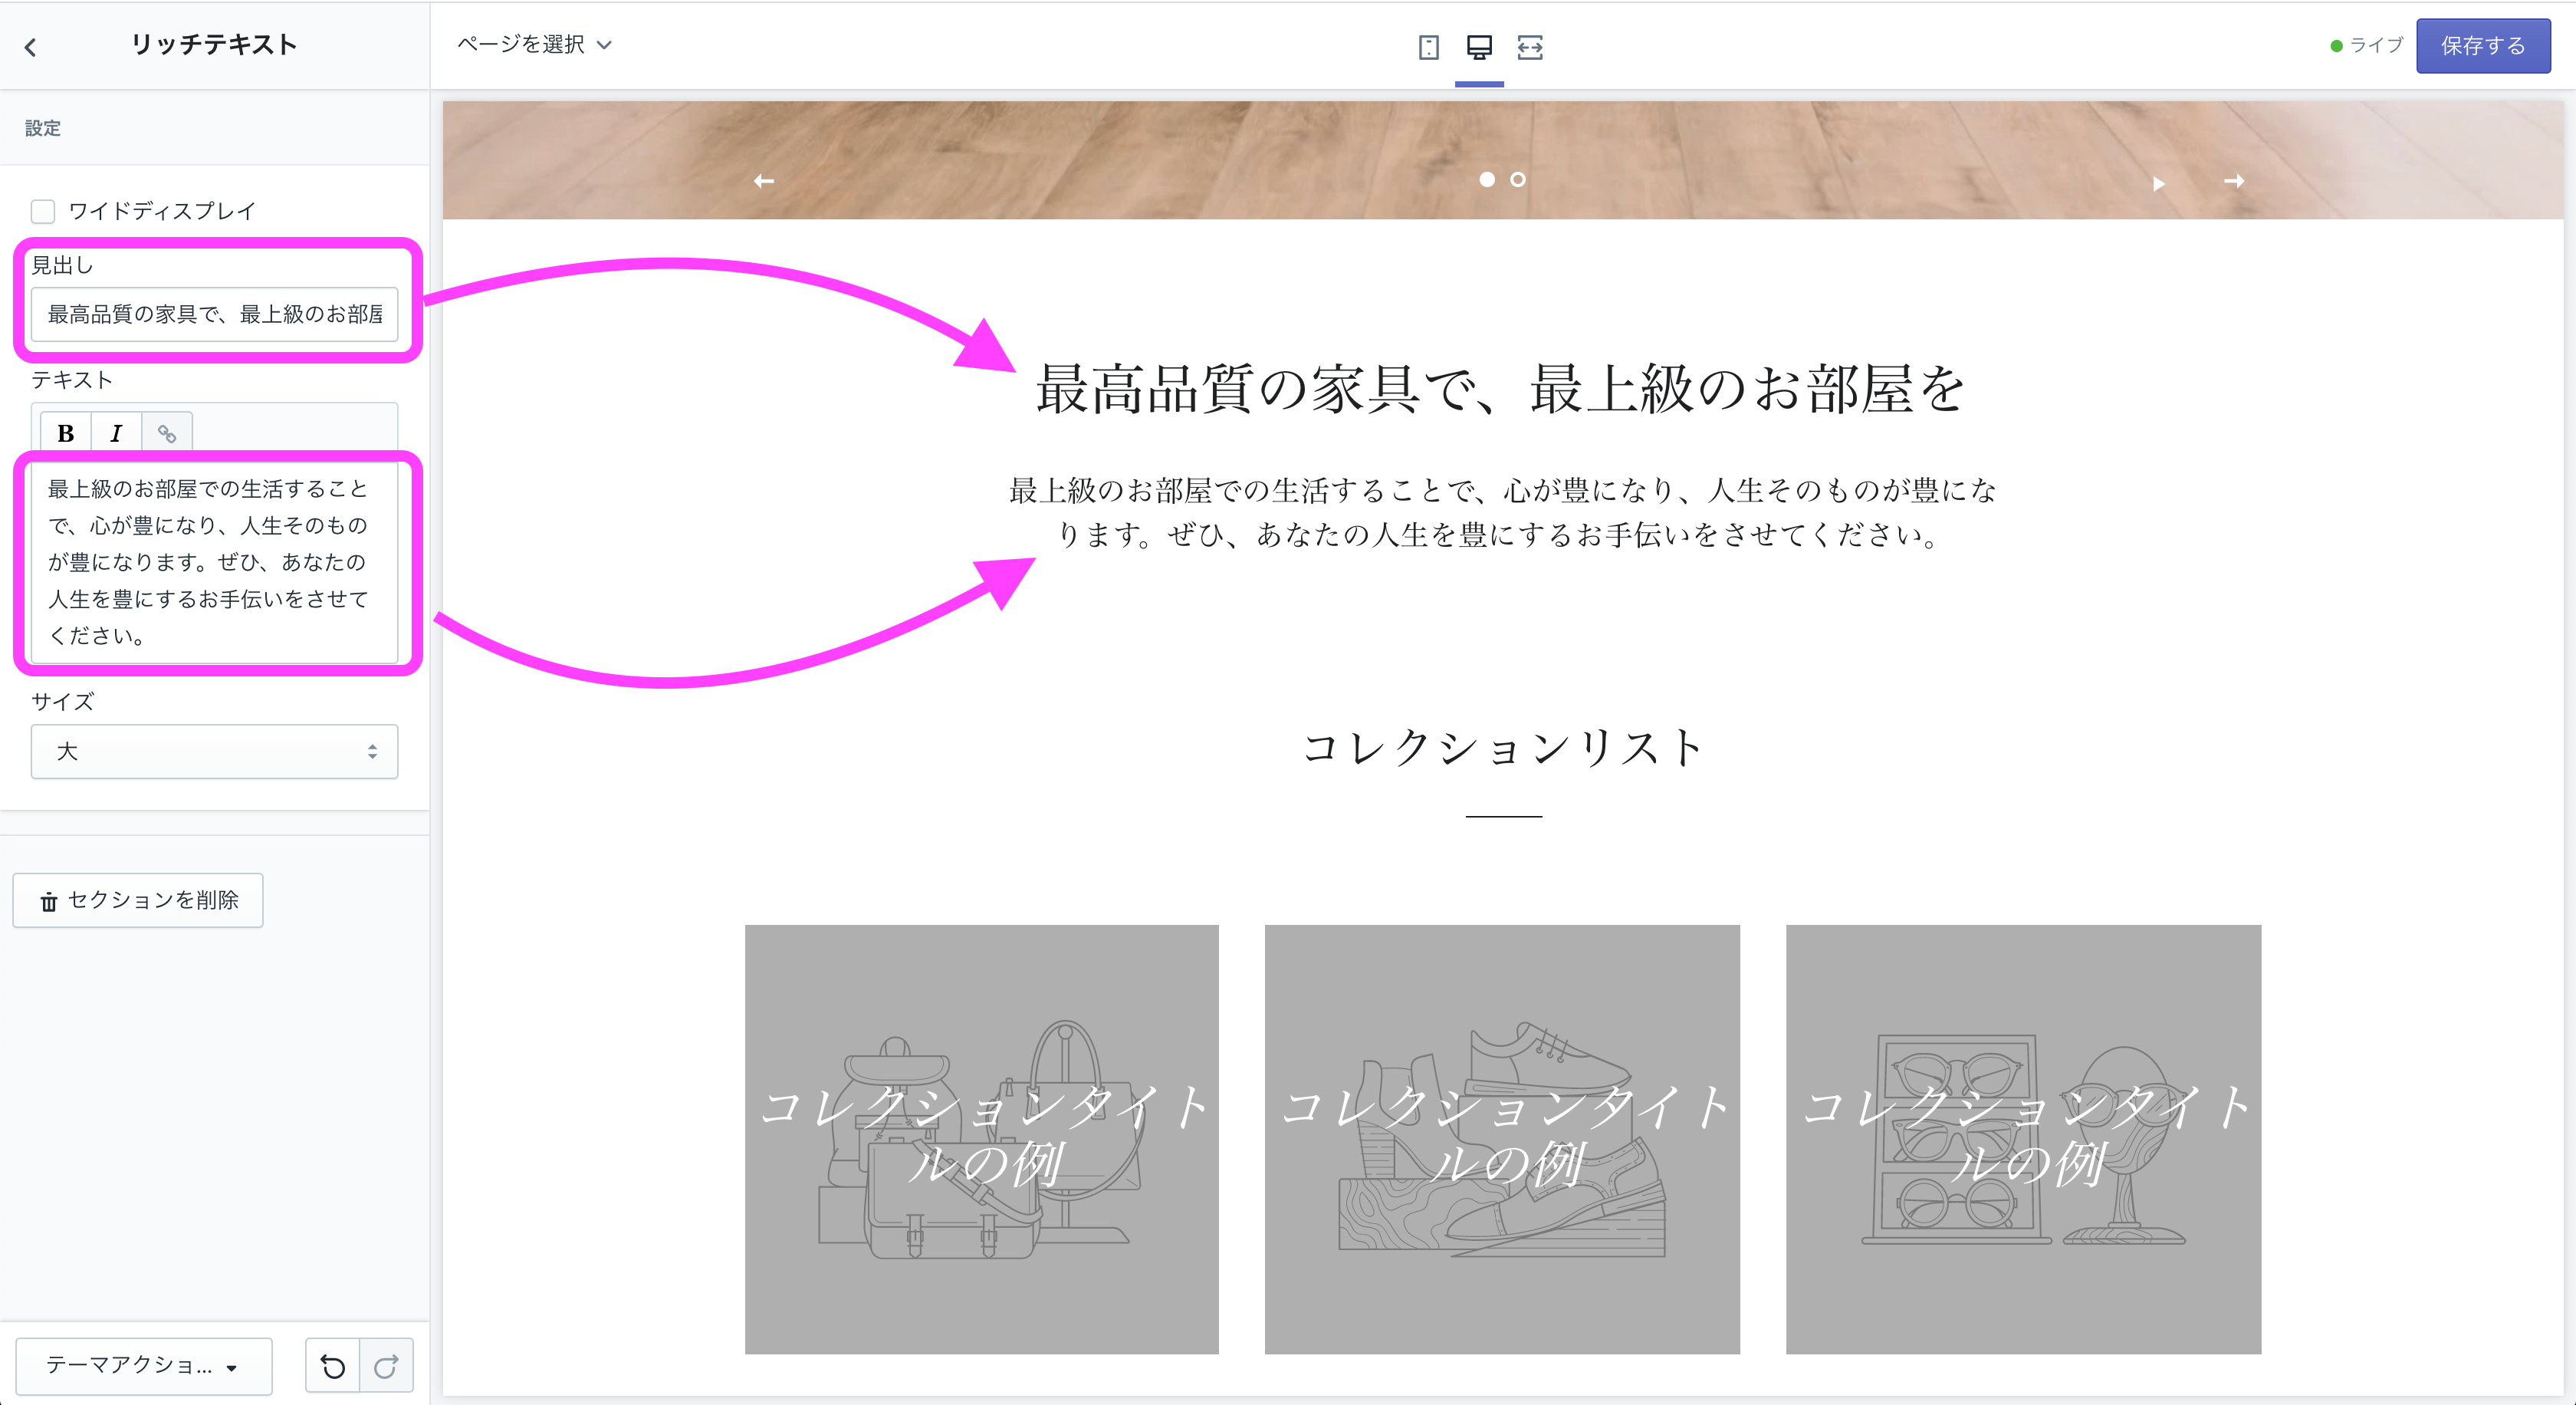Switch preview to desktop view
Screen dimensions: 2576x1405
click(1479, 46)
